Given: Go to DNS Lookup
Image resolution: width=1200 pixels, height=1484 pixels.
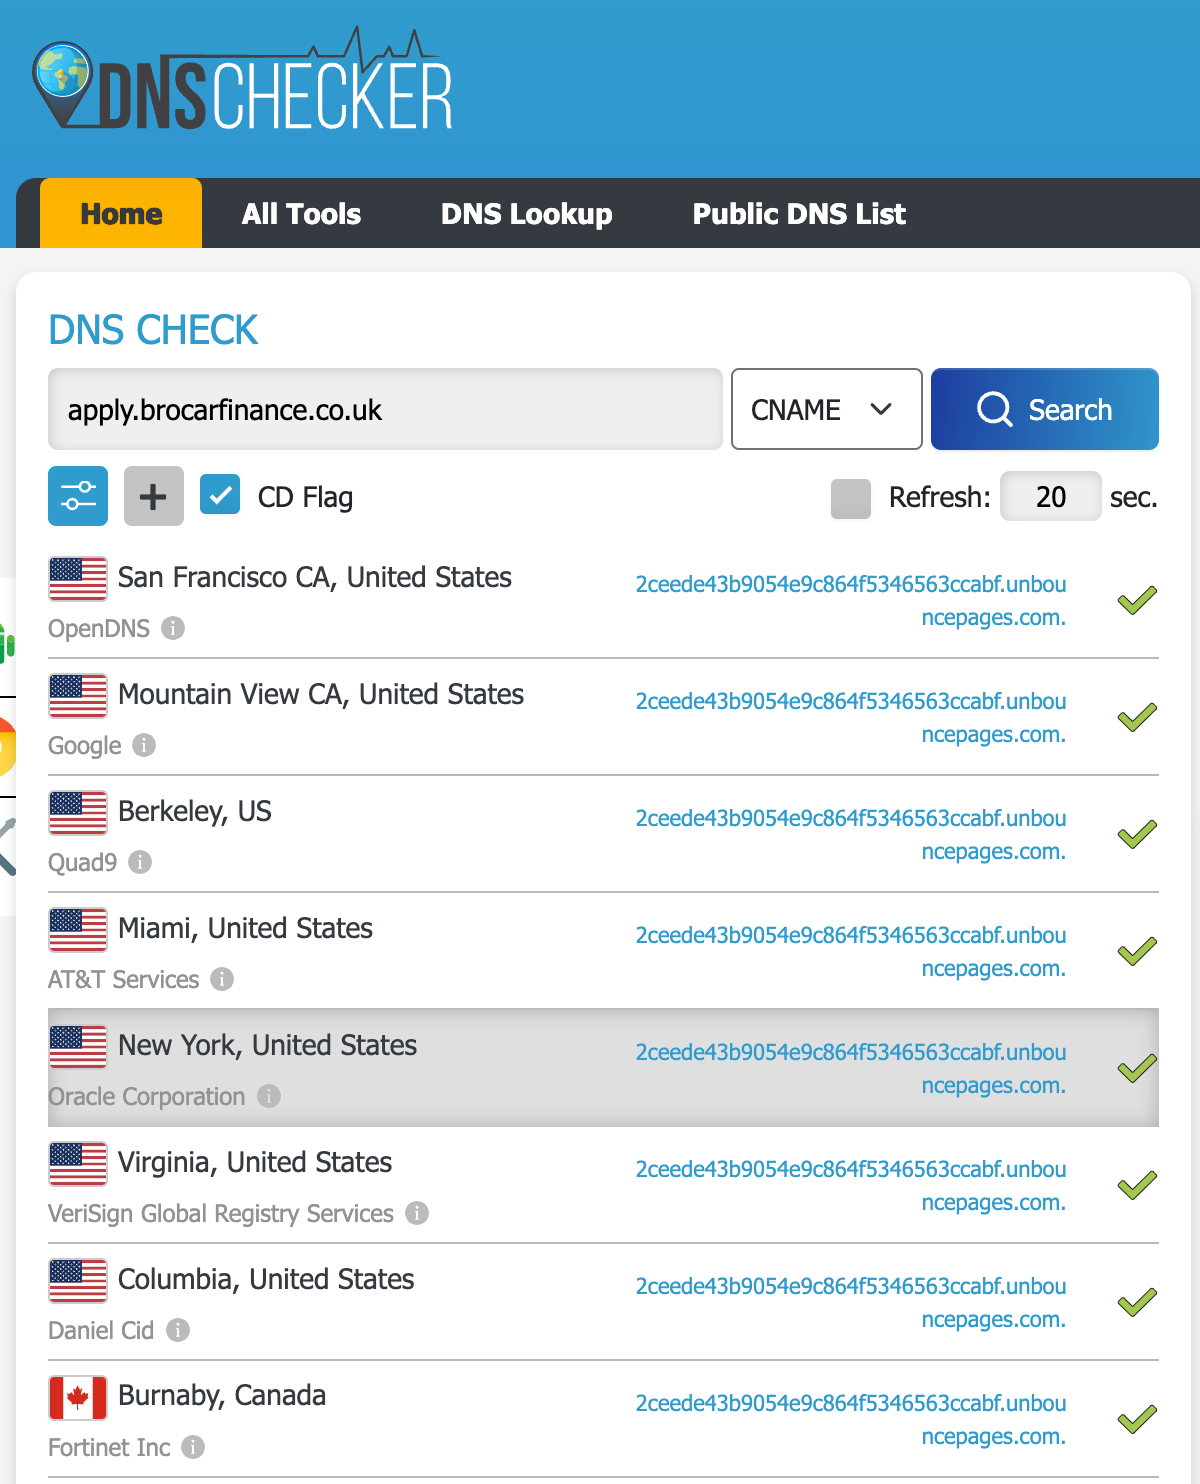Looking at the screenshot, I should point(527,213).
